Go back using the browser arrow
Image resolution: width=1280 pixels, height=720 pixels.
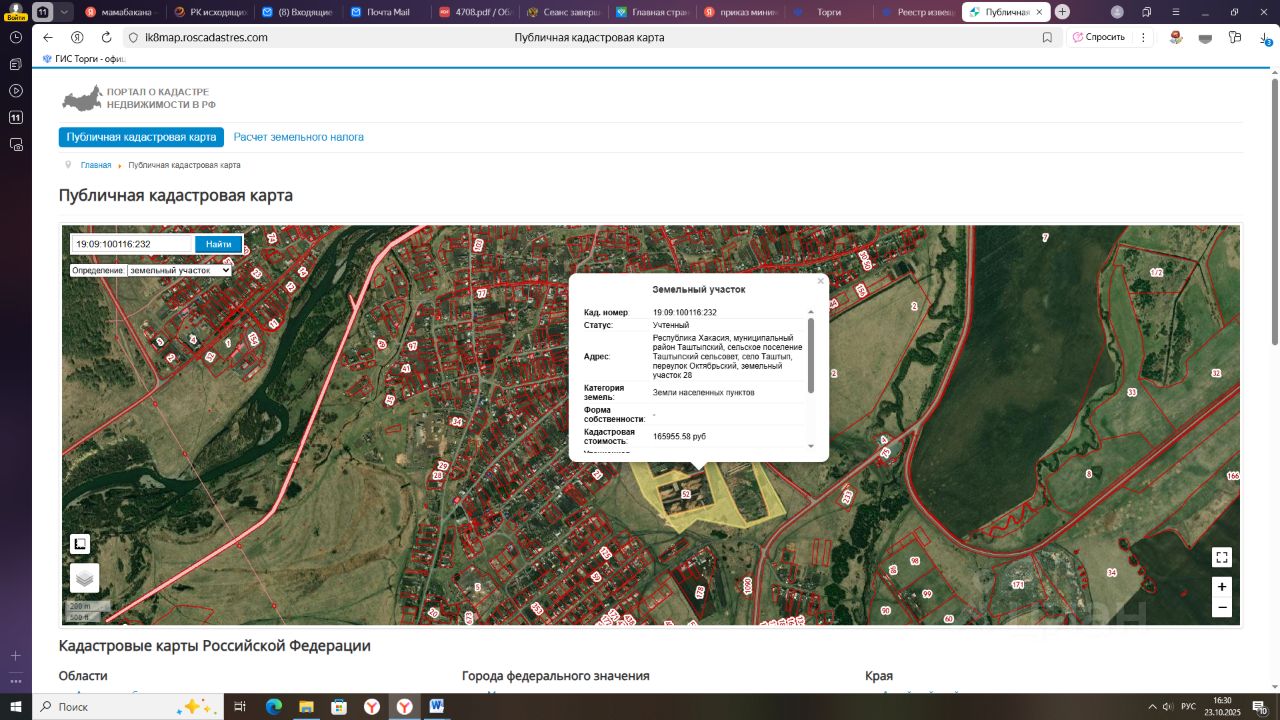click(x=48, y=37)
